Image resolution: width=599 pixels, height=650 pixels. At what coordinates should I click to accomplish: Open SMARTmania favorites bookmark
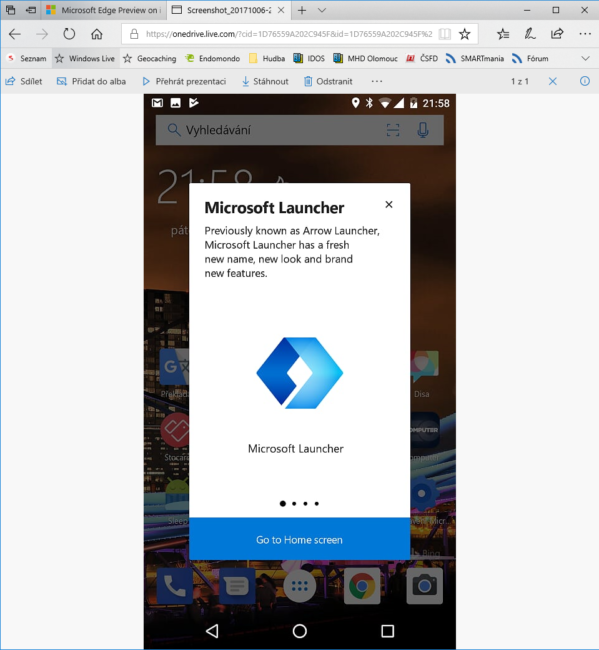point(475,58)
